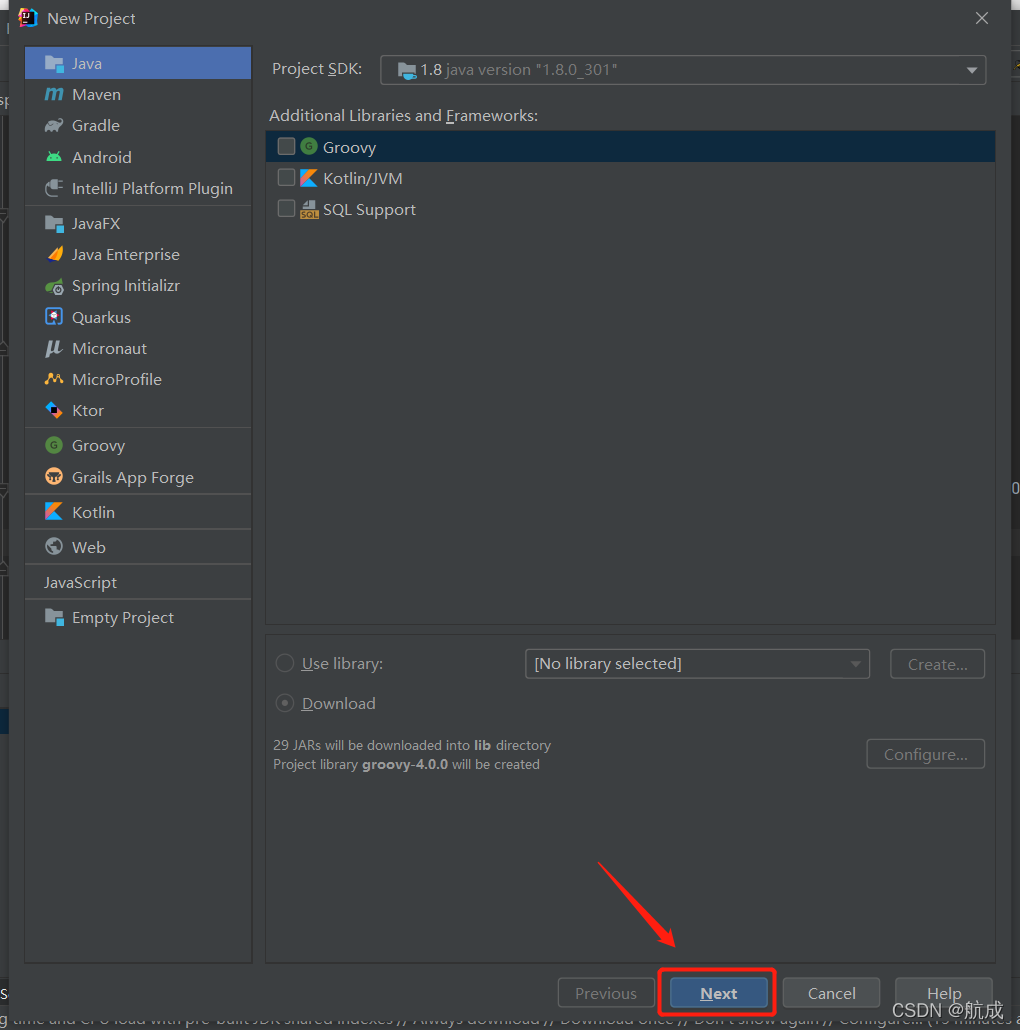Click the Kotlin label in sidebar
1020x1030 pixels.
(93, 512)
